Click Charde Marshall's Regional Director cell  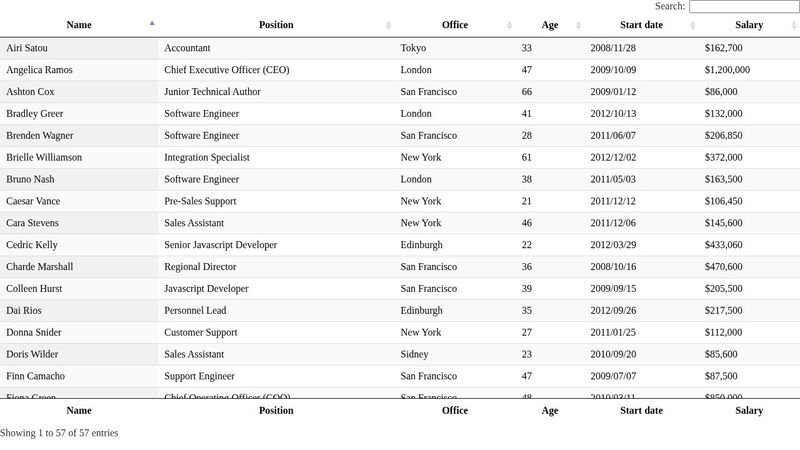coord(200,267)
